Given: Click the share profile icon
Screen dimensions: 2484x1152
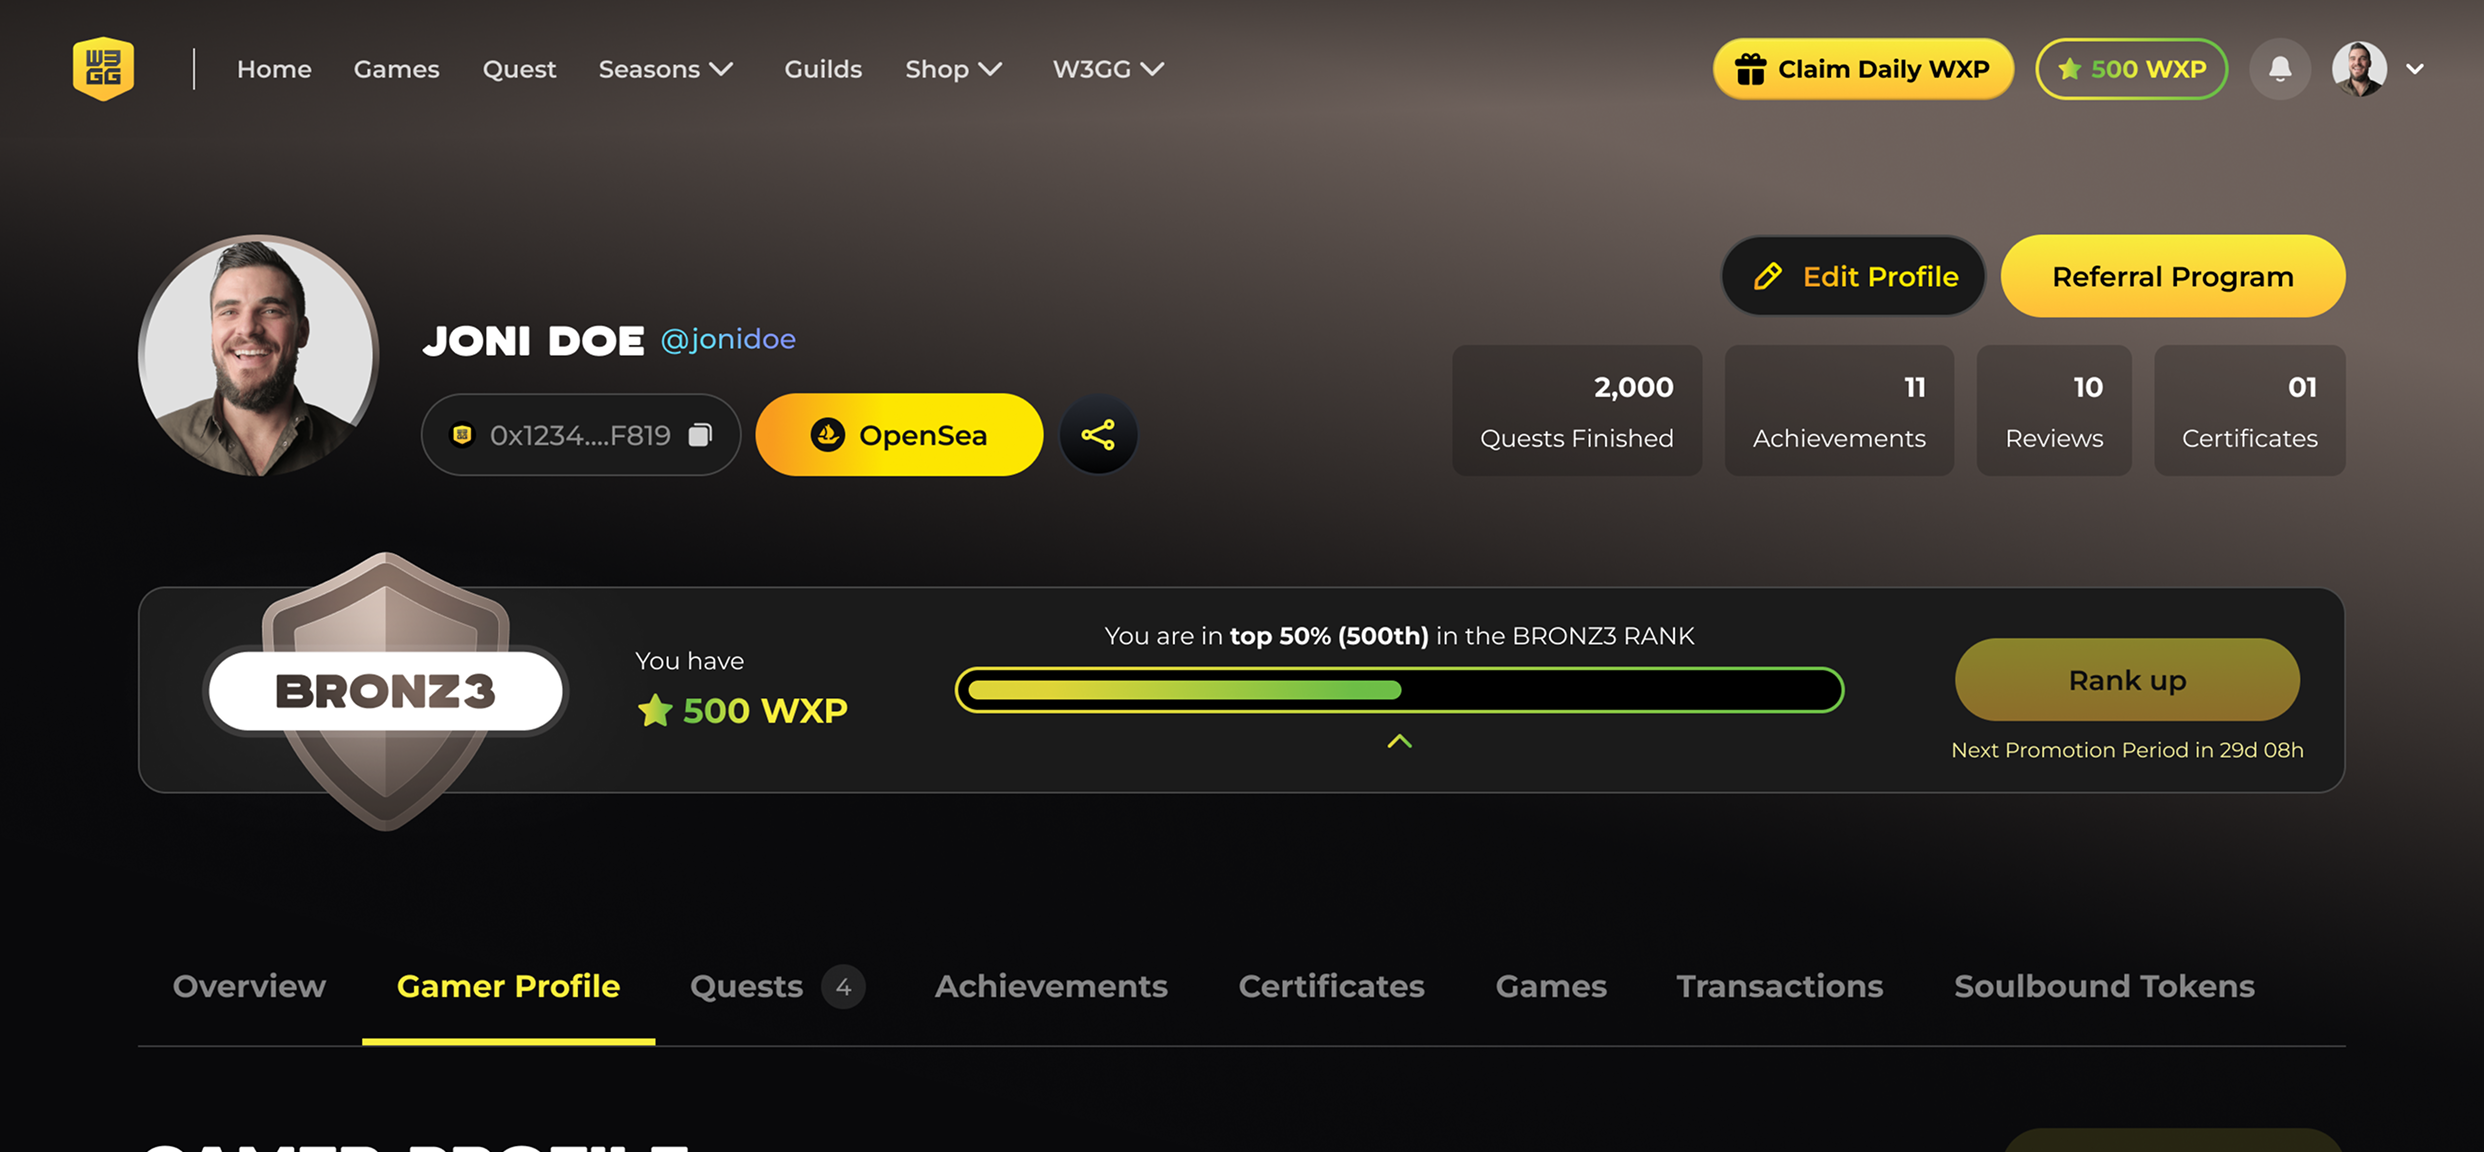Looking at the screenshot, I should pyautogui.click(x=1098, y=435).
